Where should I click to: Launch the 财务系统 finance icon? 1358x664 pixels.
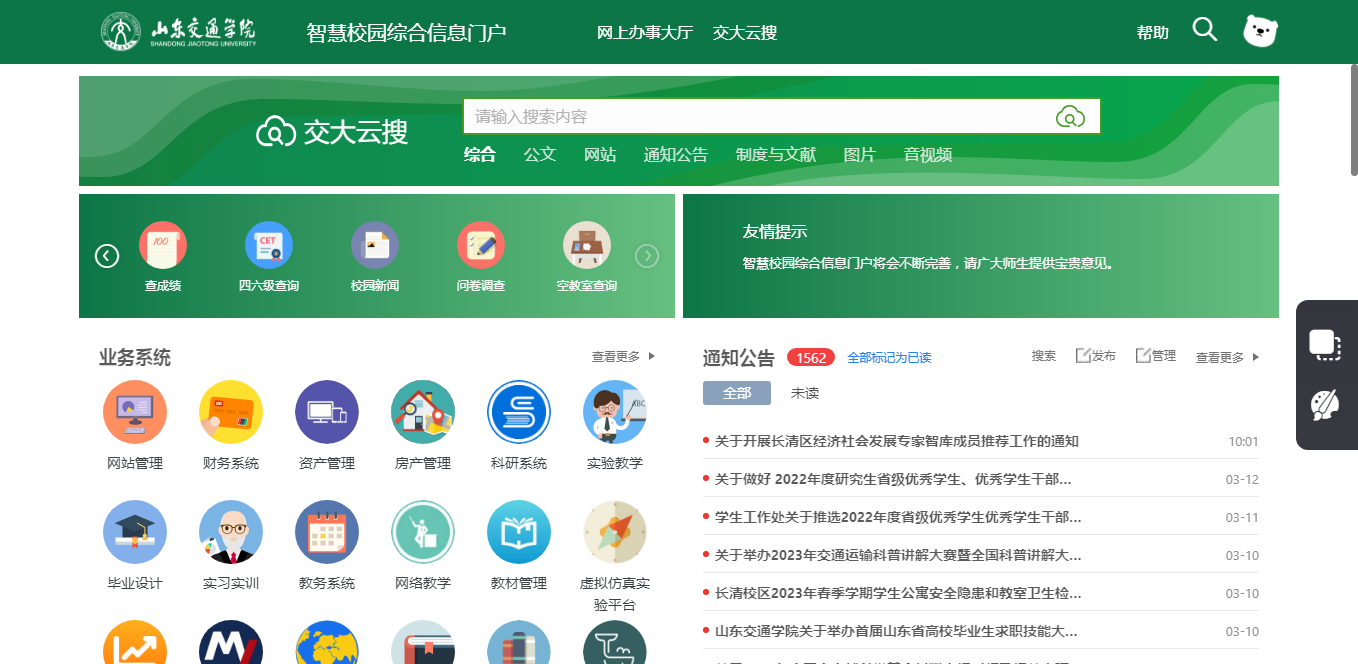pos(231,412)
